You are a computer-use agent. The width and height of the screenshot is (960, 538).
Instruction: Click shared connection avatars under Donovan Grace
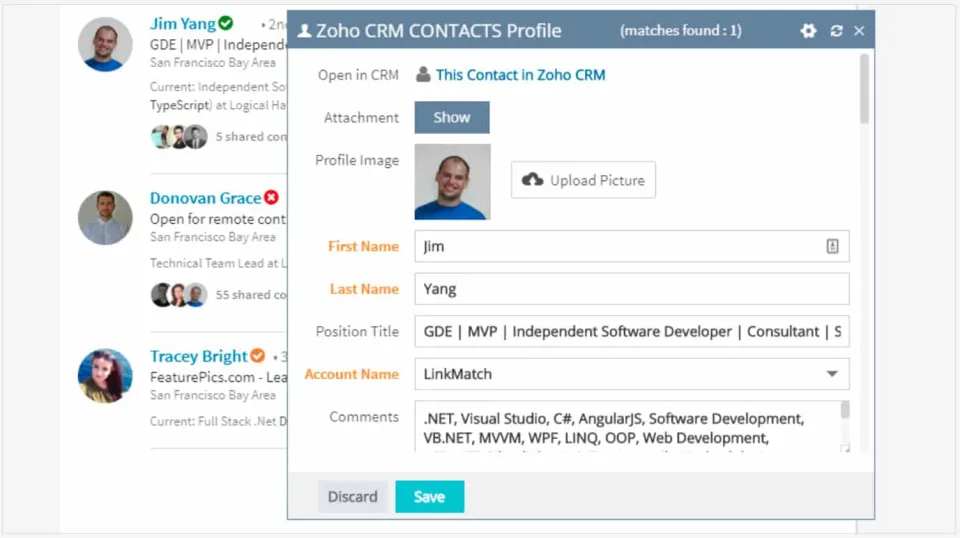(179, 294)
